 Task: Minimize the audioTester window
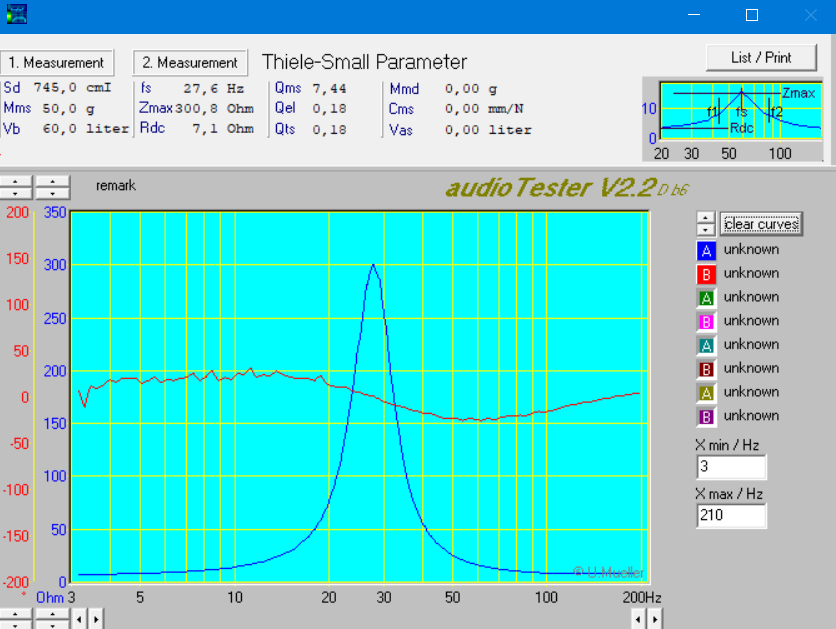694,15
